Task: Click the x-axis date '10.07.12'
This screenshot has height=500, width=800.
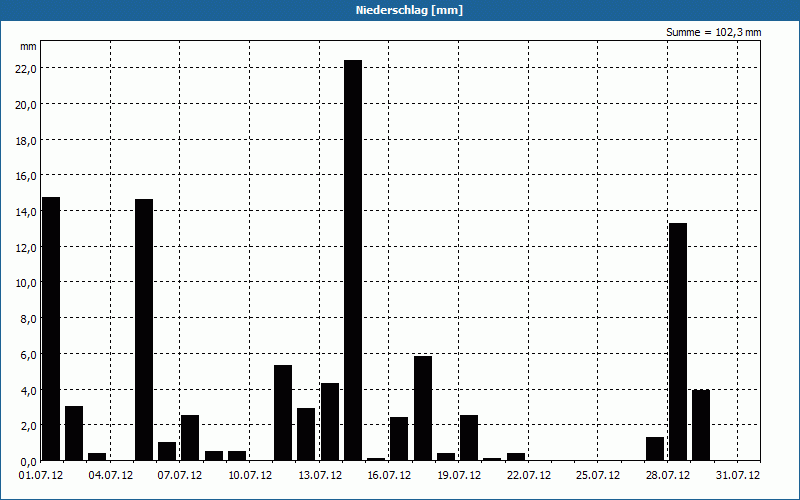Action: coord(249,476)
